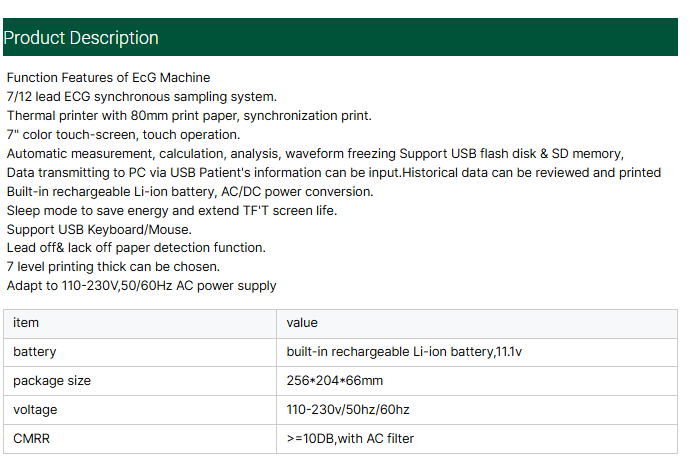Viewport: 696px width, 458px height.
Task: Click the Support USB Keyboard/Mouse line
Action: 99,229
